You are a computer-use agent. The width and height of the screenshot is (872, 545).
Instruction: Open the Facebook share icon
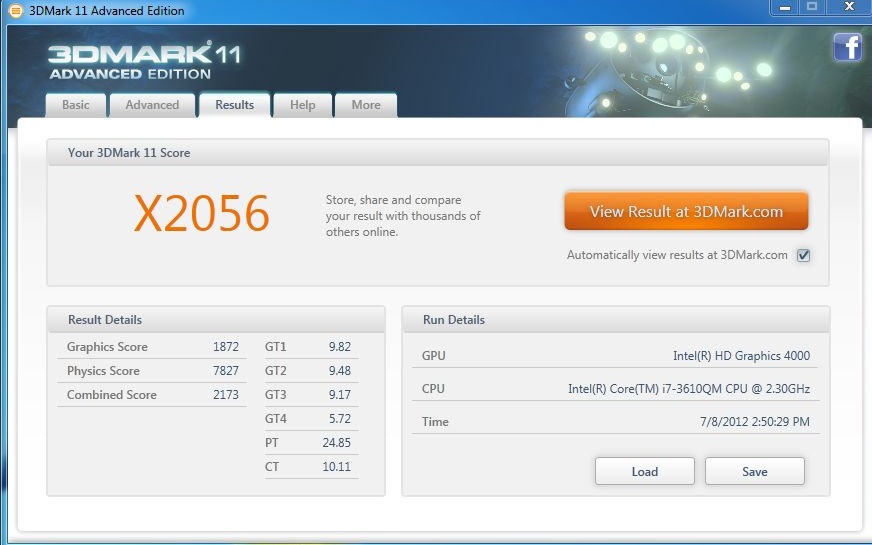[848, 47]
